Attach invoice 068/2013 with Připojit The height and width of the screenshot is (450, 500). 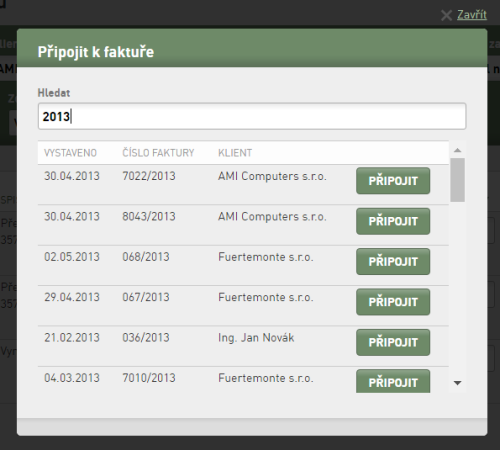click(393, 262)
